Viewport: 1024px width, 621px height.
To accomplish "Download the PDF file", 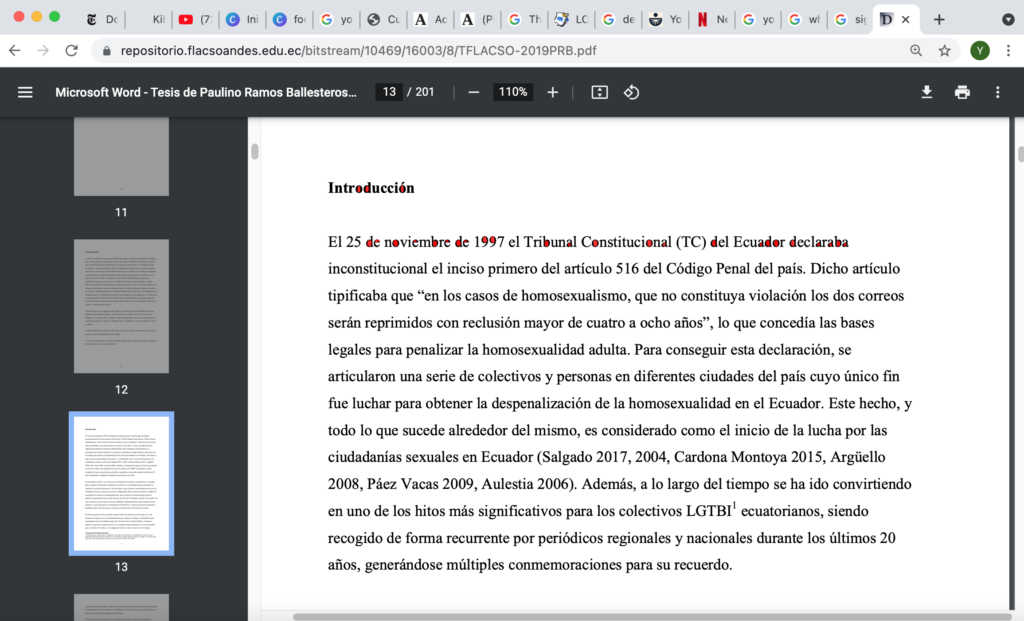I will [926, 92].
